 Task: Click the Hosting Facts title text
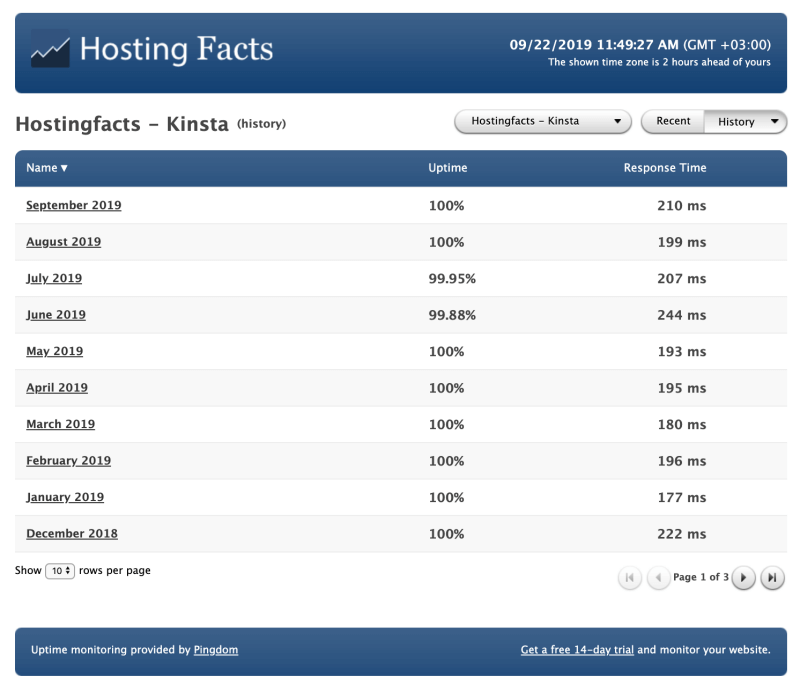pyautogui.click(x=177, y=50)
